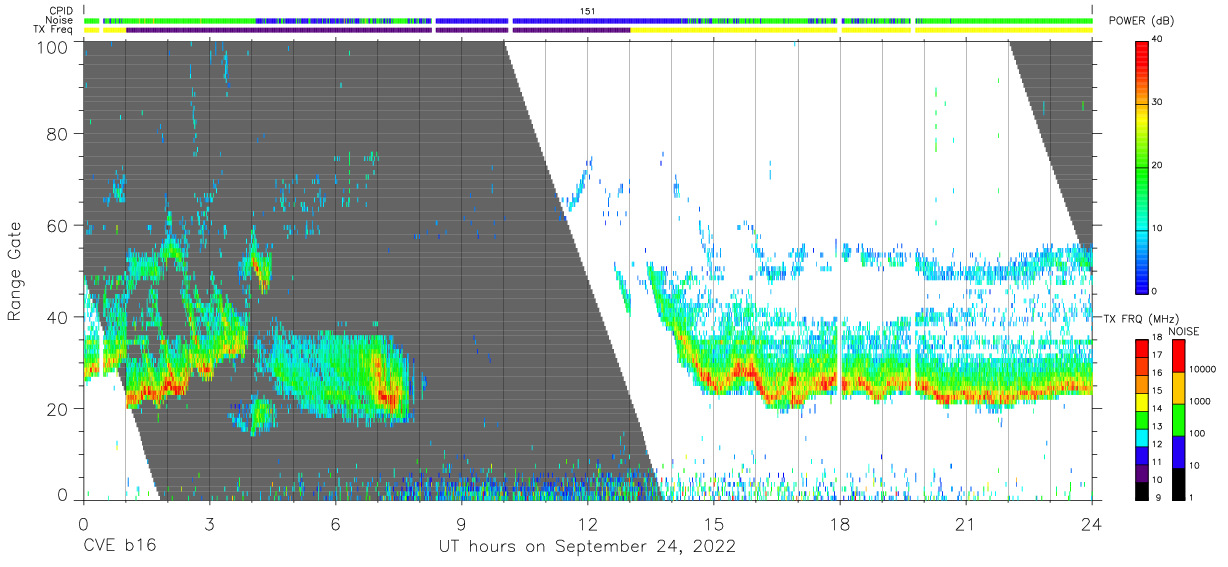This screenshot has width=1228, height=567.
Task: Click the TX Freq strip above the plot
Action: point(587,30)
